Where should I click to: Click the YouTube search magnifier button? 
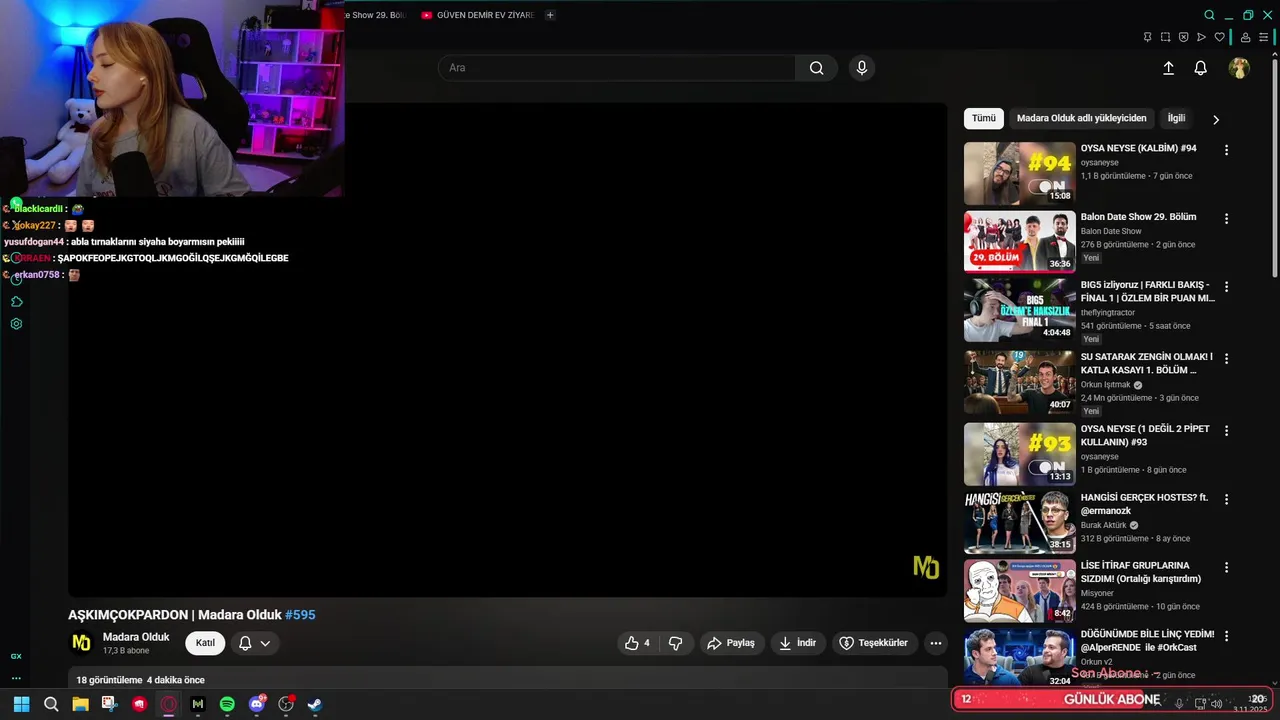(816, 68)
